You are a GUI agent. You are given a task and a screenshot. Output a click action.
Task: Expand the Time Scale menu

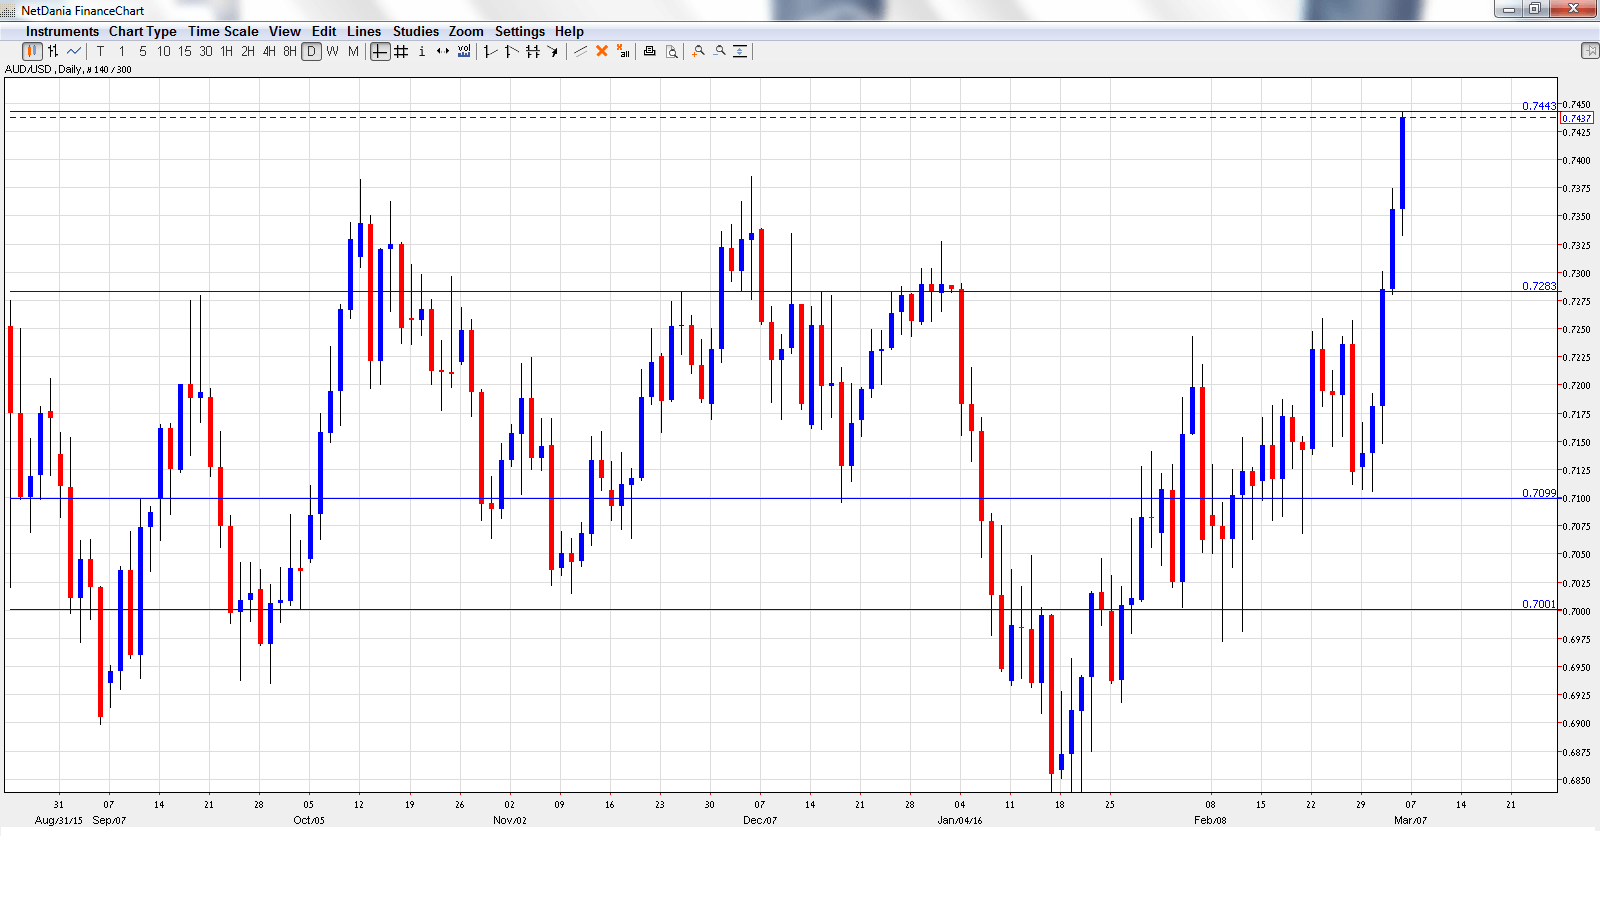pyautogui.click(x=223, y=31)
